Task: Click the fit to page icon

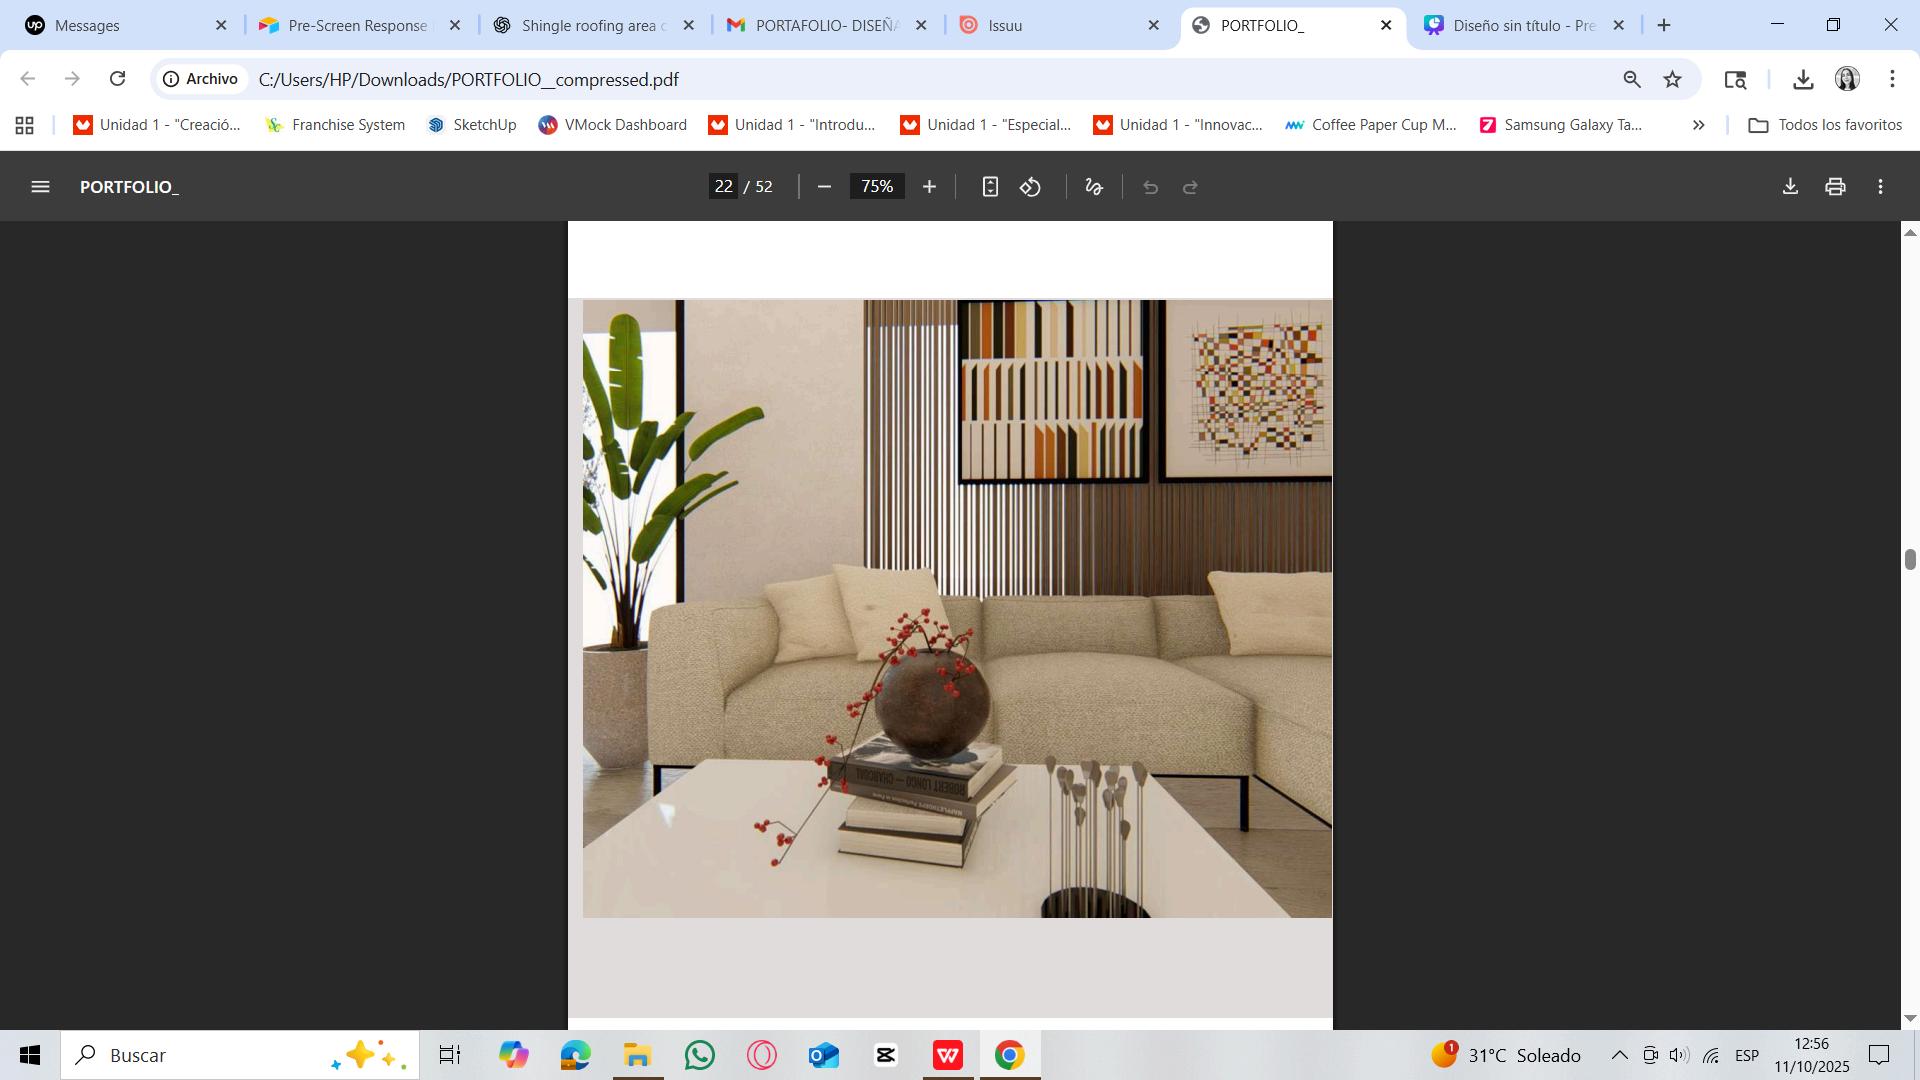Action: (x=989, y=187)
